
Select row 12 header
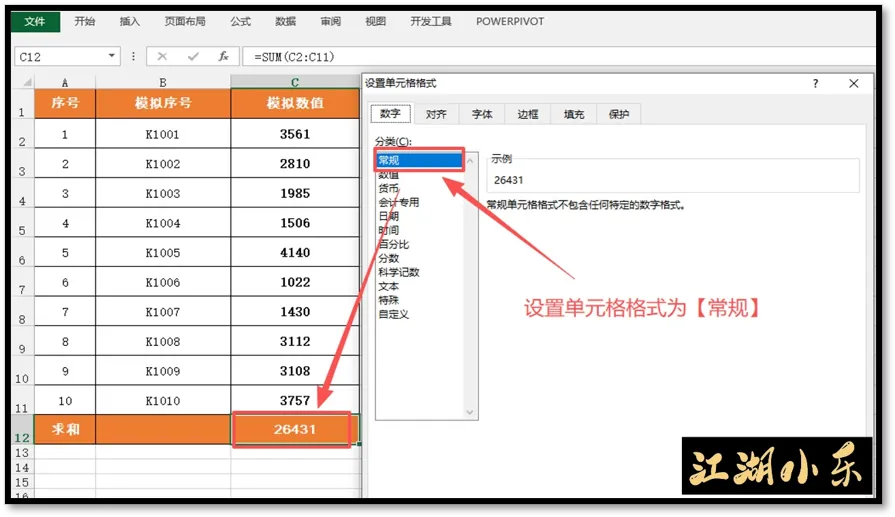pos(22,430)
